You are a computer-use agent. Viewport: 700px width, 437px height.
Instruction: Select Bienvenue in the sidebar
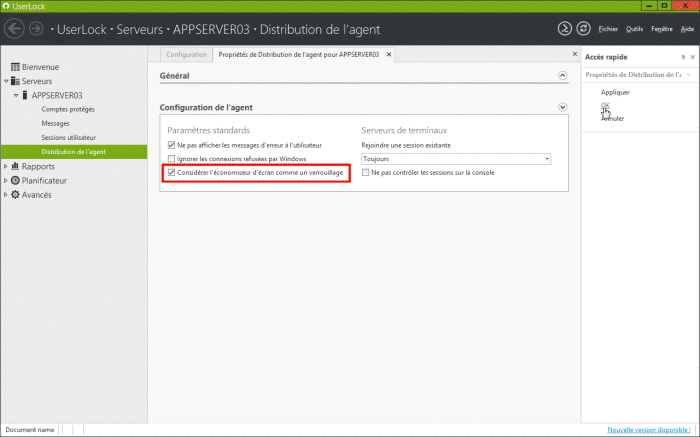point(40,67)
